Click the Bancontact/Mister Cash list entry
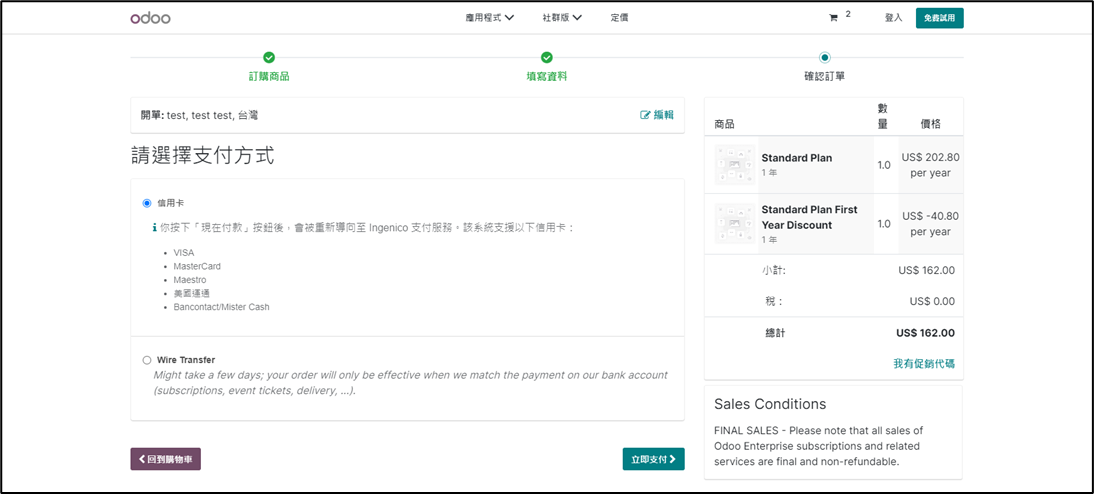 pyautogui.click(x=221, y=307)
